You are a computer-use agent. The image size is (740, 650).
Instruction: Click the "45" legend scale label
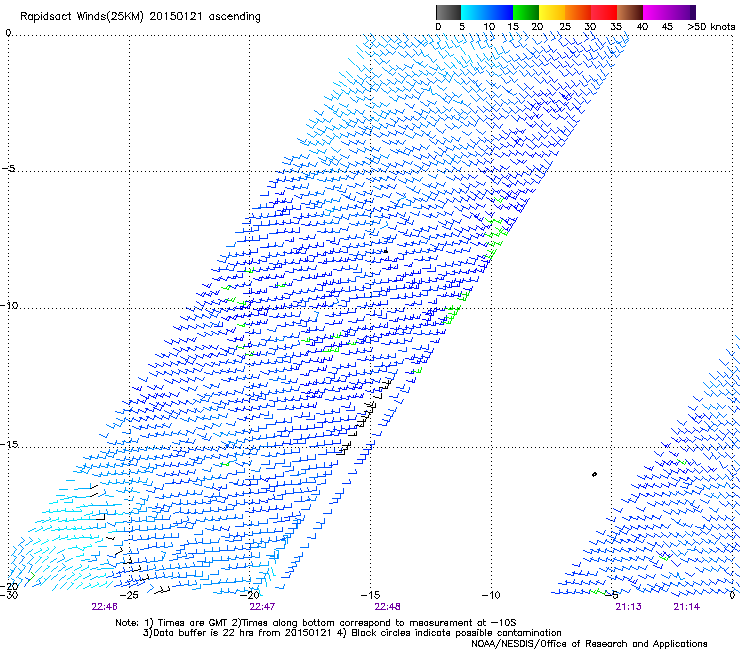(x=667, y=26)
